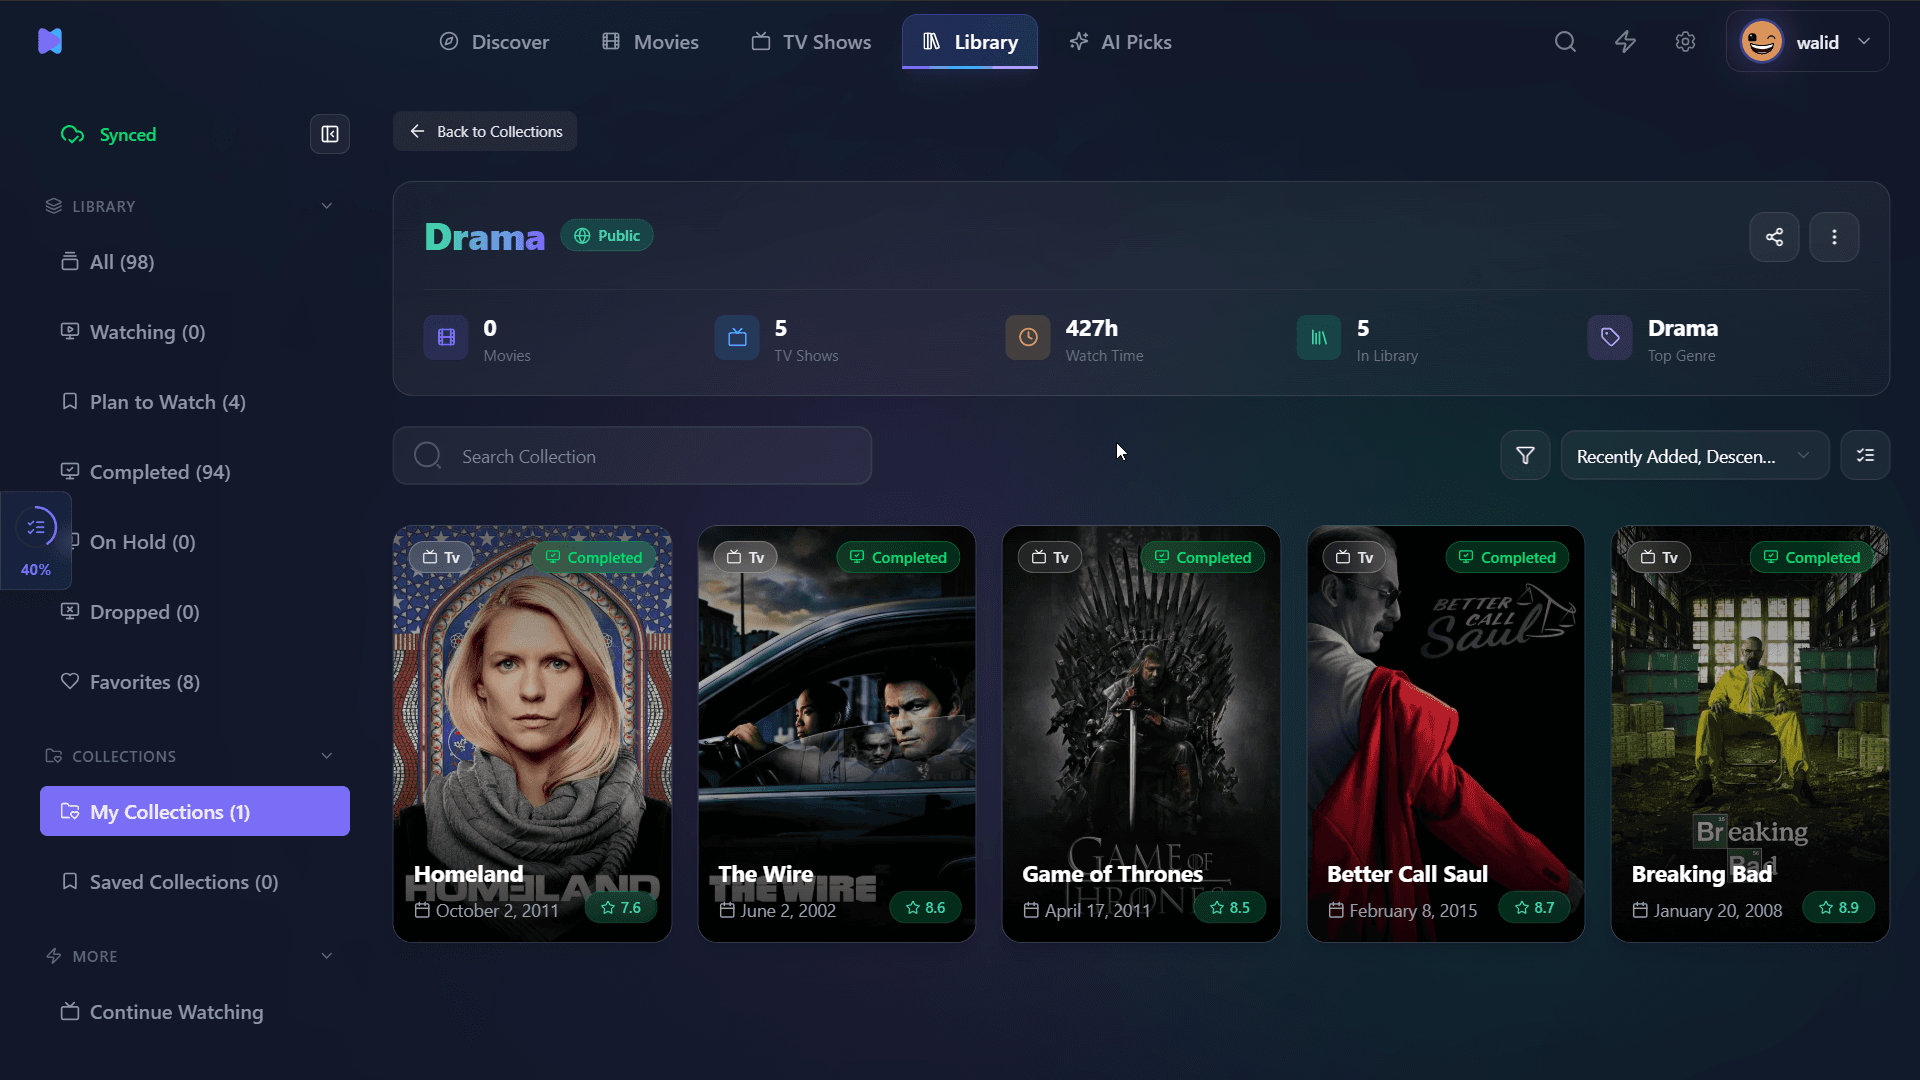Go back to Collections
This screenshot has height=1080, width=1920.
click(485, 132)
